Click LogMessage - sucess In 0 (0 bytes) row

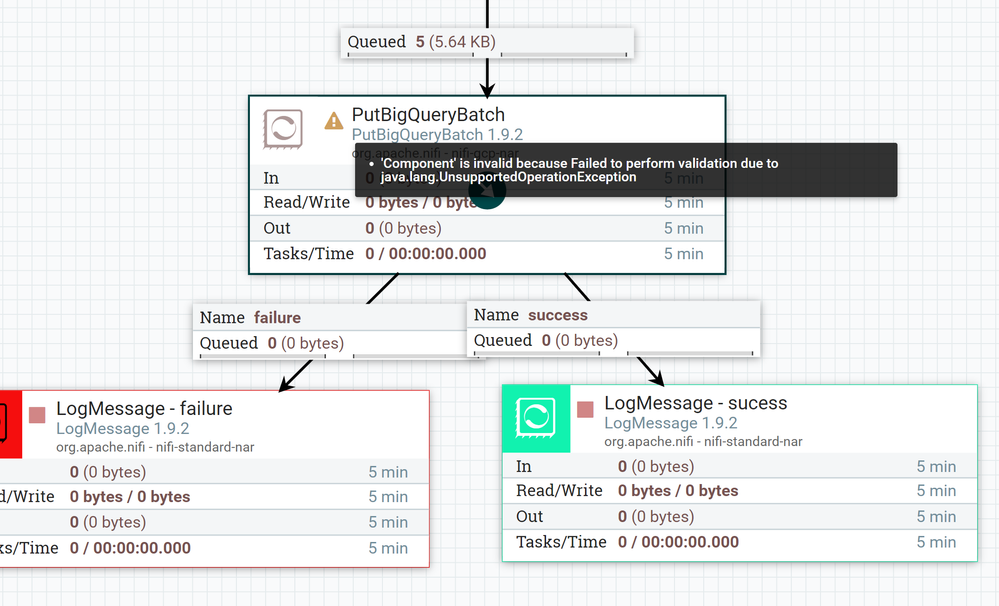click(740, 466)
